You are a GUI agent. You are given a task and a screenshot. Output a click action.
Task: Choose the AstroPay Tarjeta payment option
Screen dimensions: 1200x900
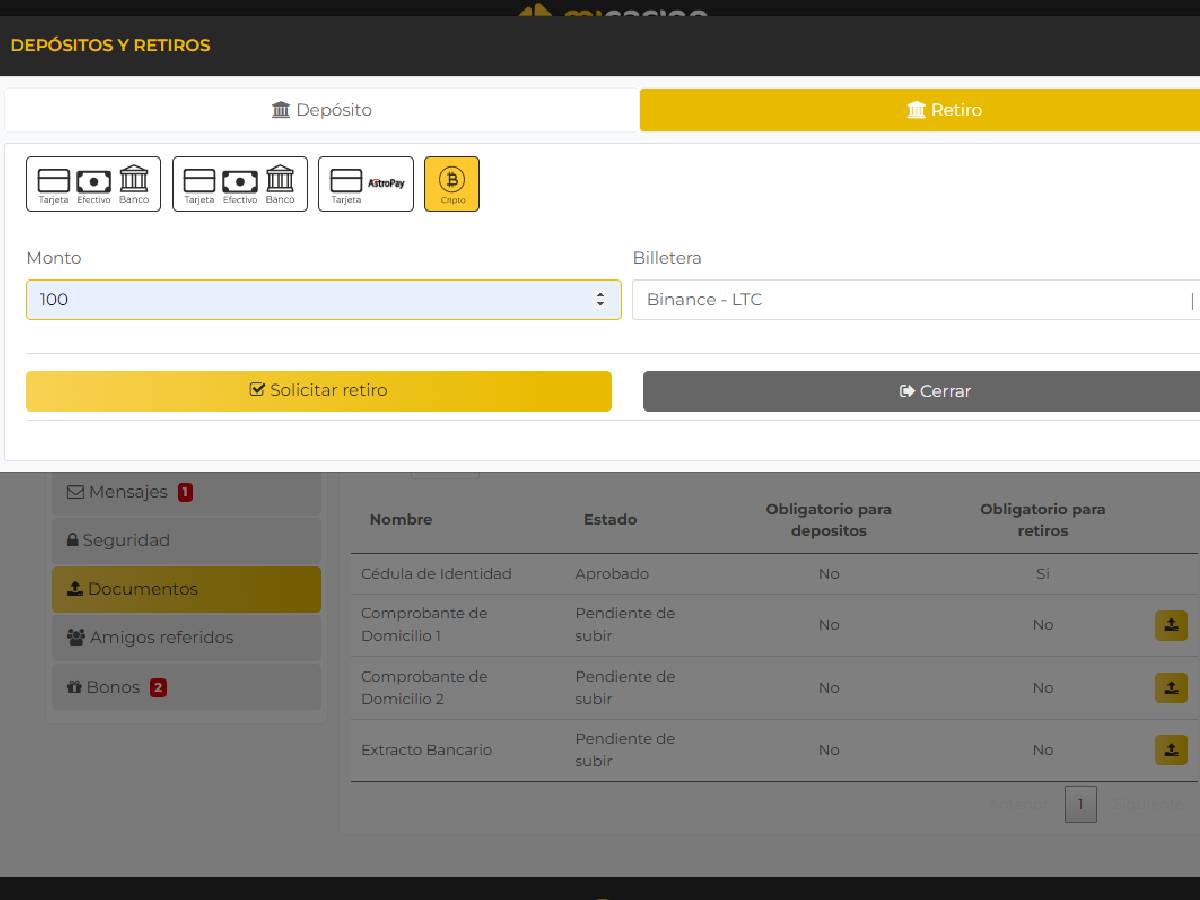(365, 184)
